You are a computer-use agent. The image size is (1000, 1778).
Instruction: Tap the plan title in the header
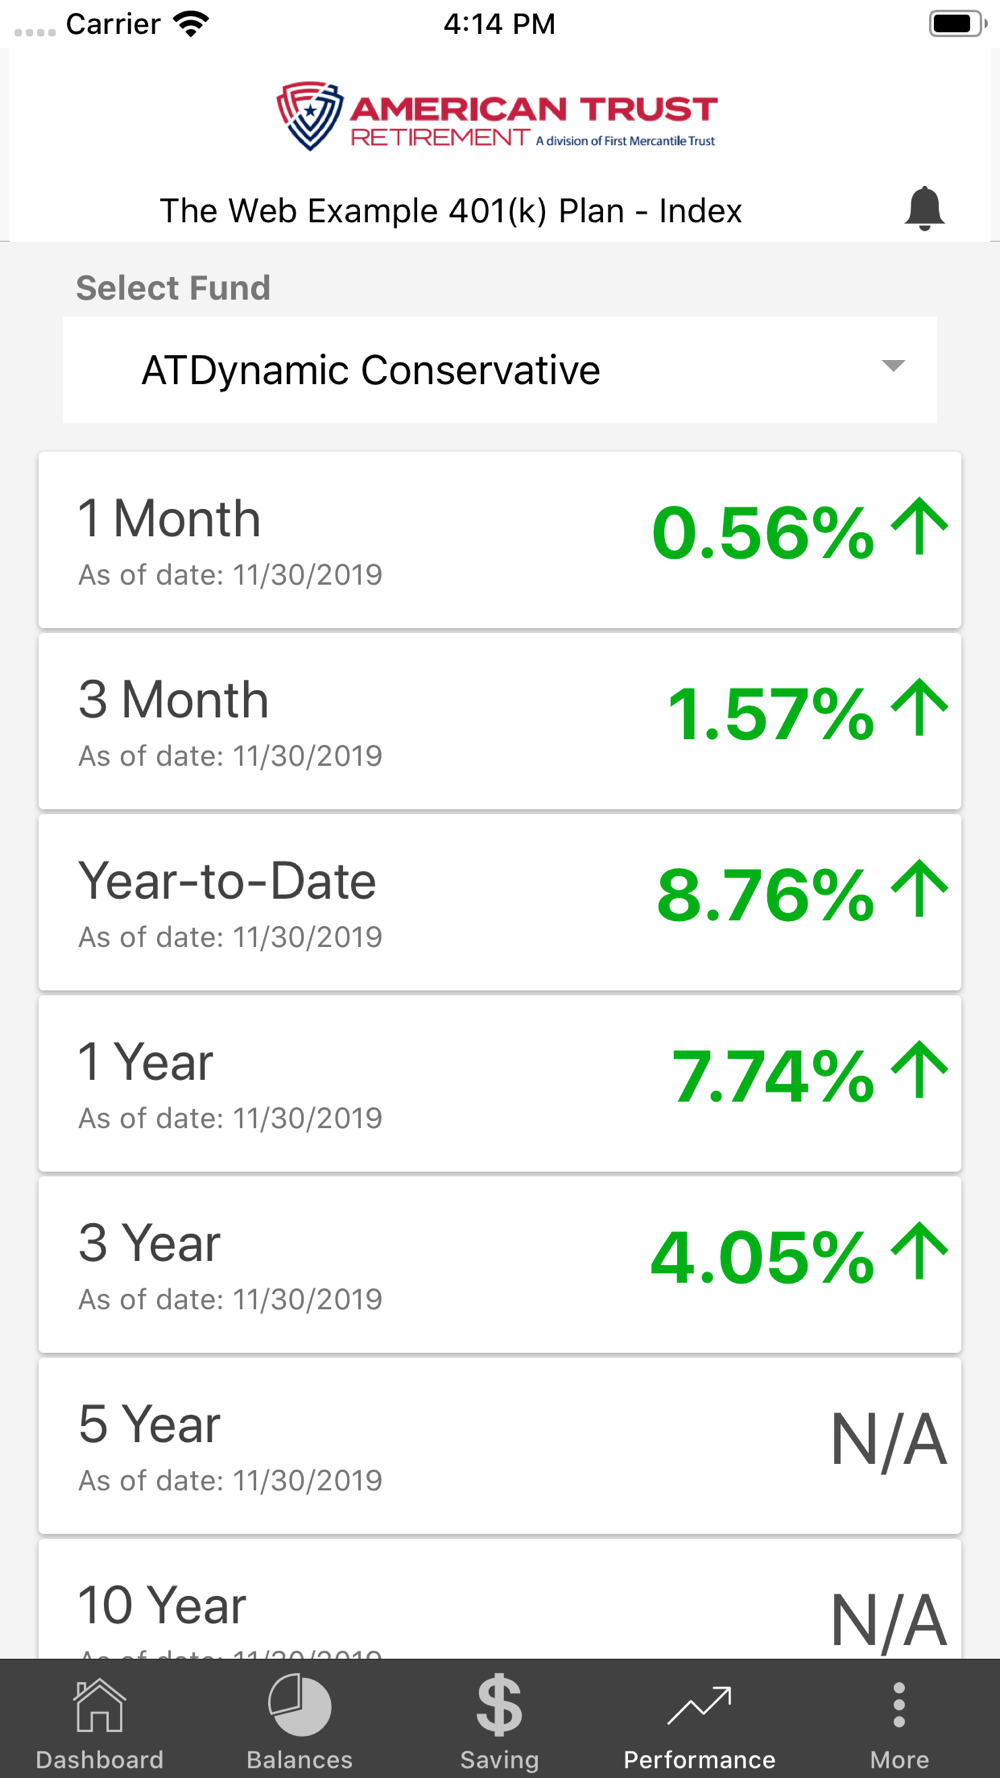[x=451, y=211]
